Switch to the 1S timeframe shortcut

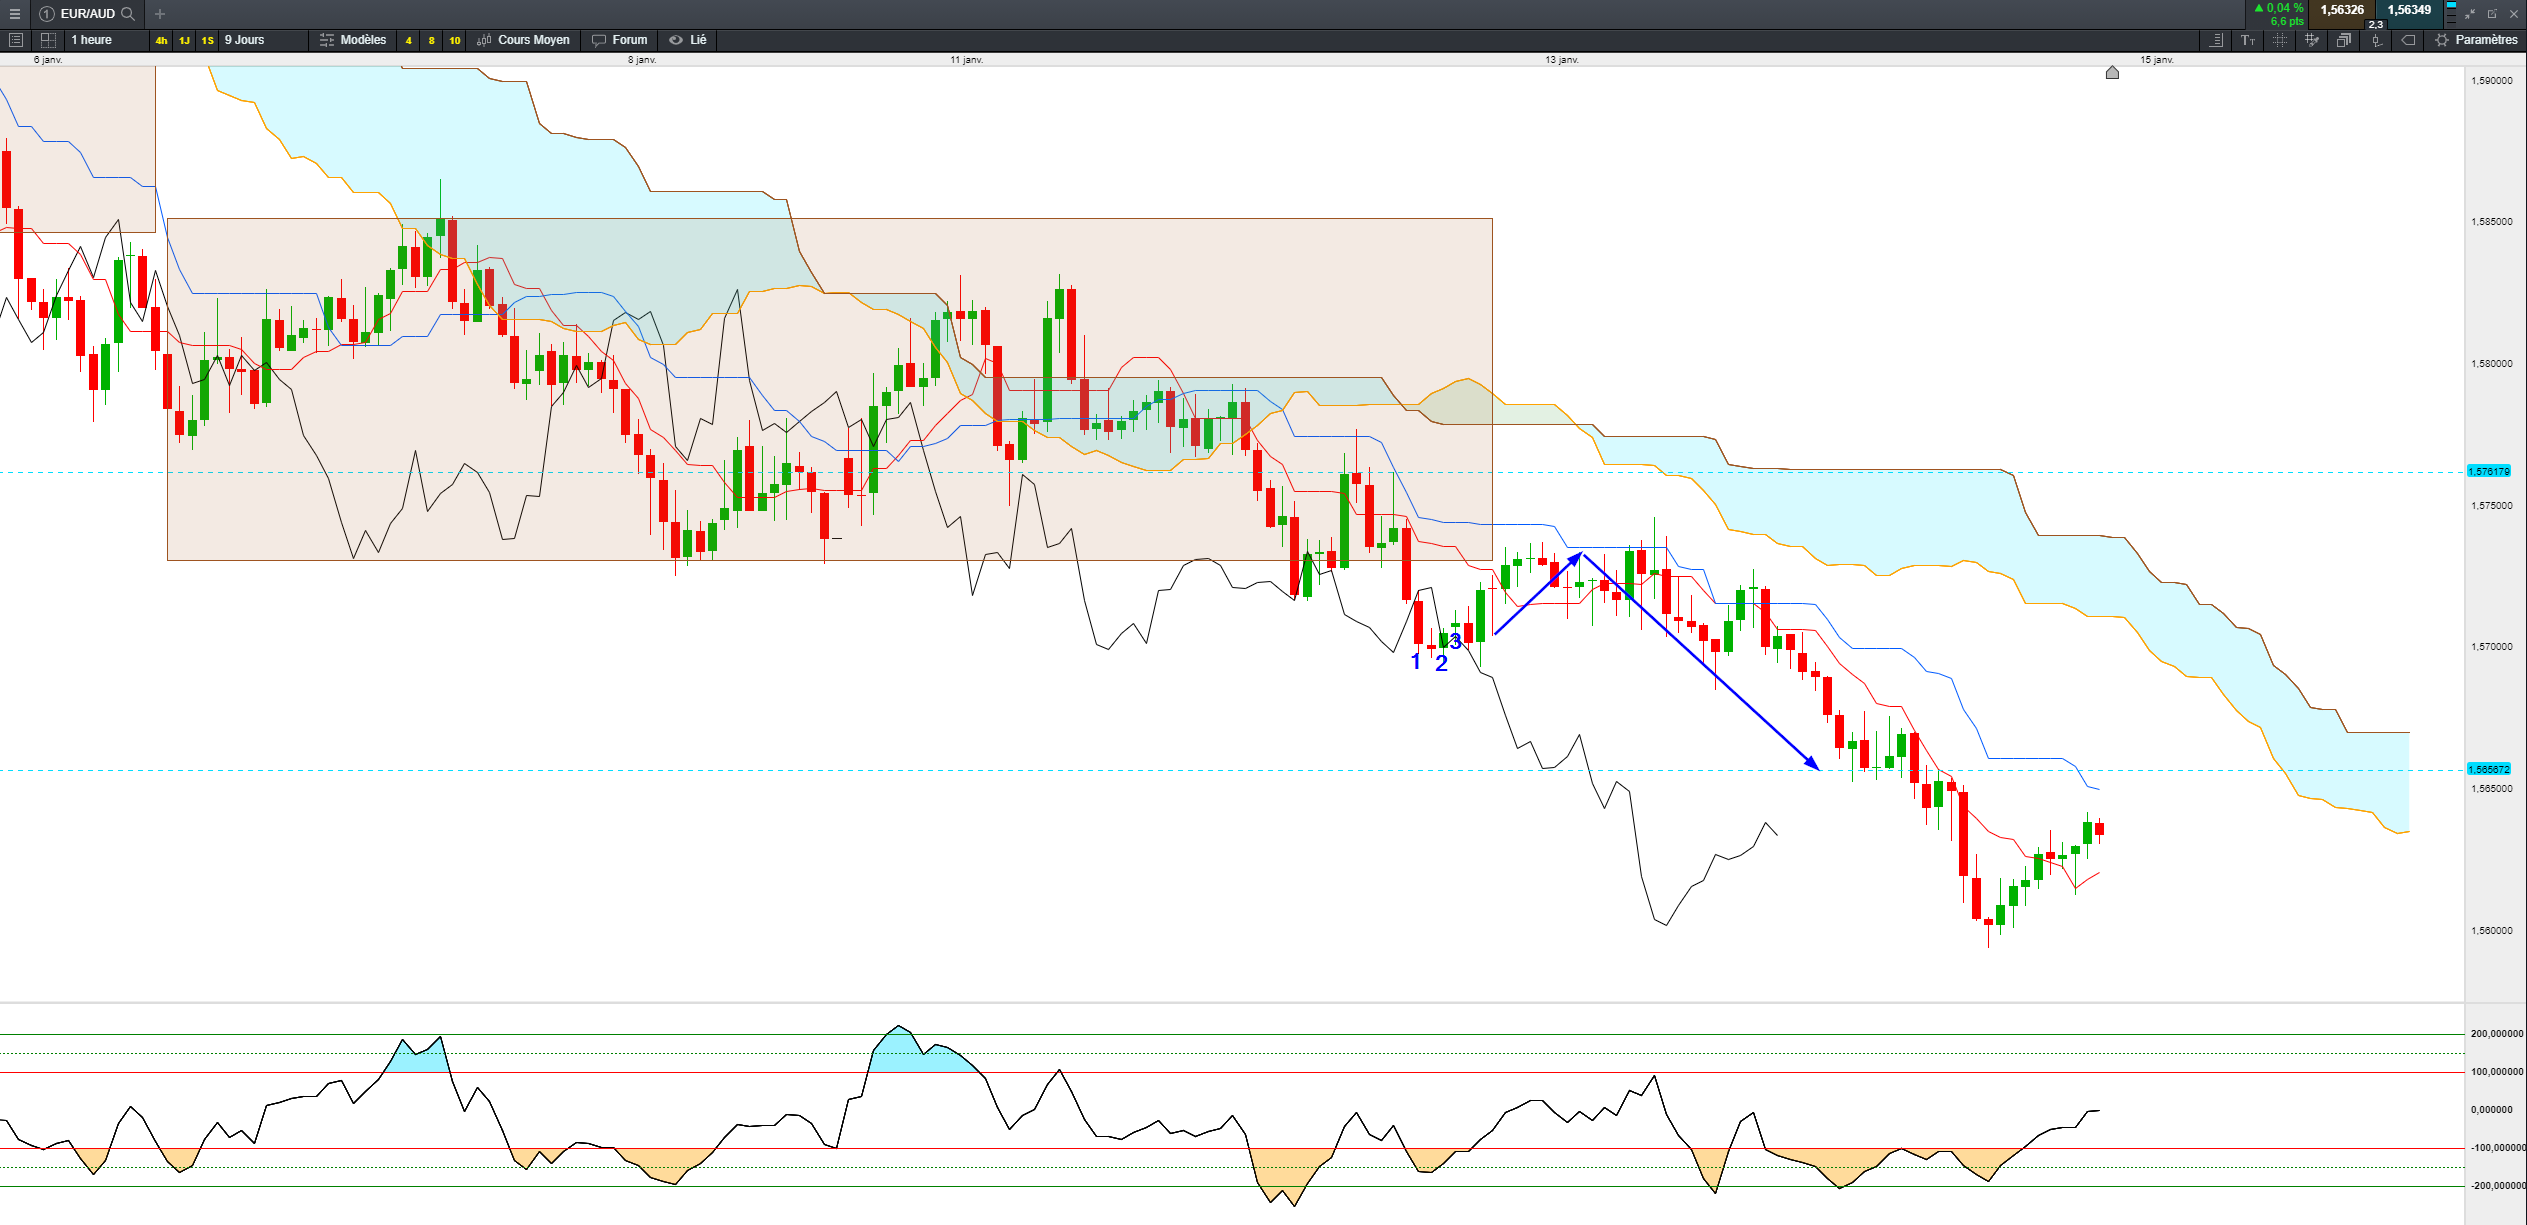208,41
